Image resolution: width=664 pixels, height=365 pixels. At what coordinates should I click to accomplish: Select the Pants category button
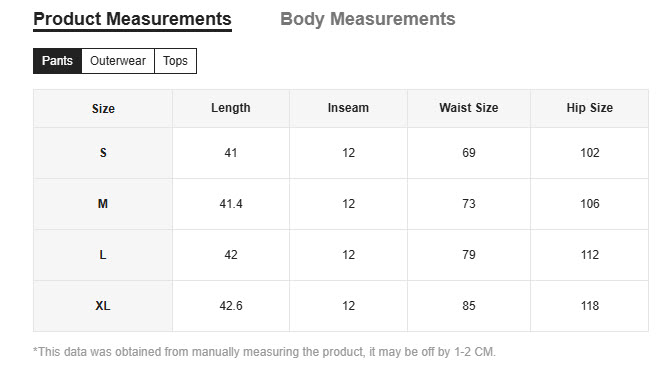(57, 61)
